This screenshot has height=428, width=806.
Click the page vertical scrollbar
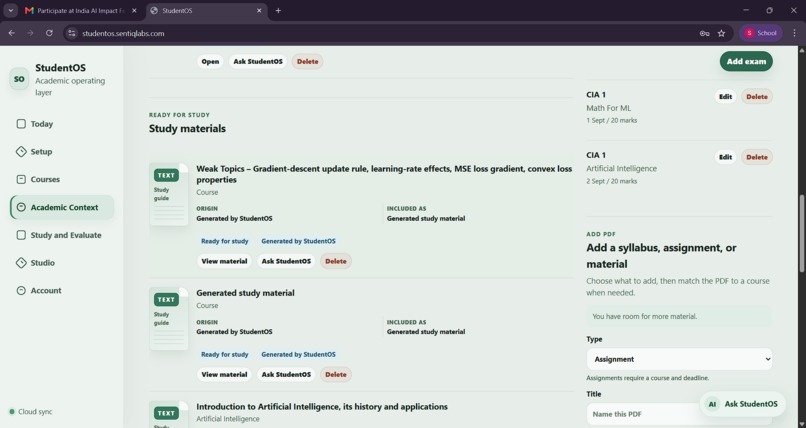(801, 234)
